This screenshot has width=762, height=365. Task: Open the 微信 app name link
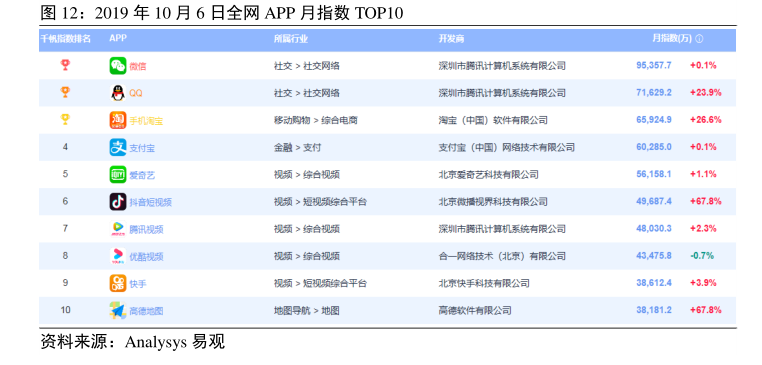point(138,67)
